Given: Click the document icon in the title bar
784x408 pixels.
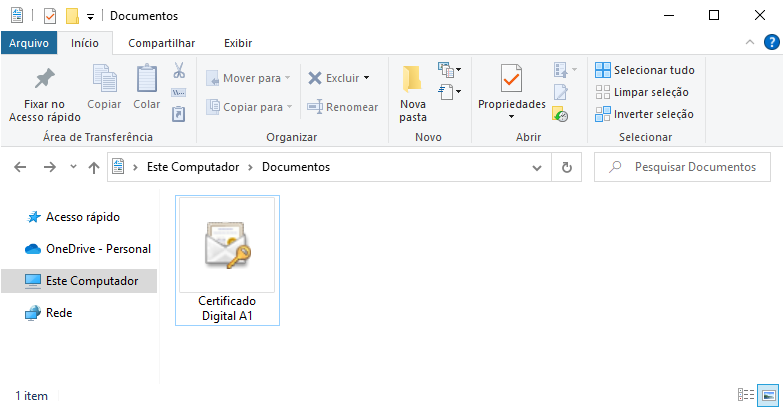Looking at the screenshot, I should tap(17, 16).
